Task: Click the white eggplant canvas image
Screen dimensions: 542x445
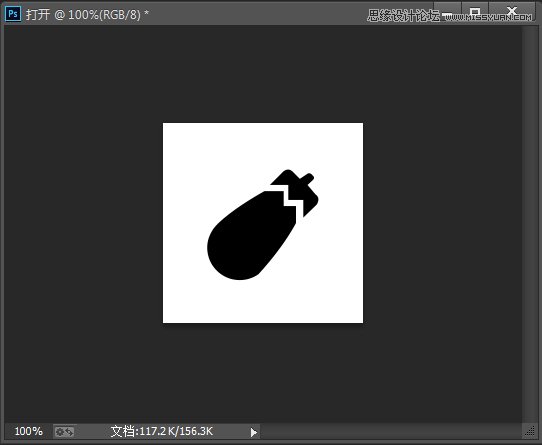Action: pyautogui.click(x=263, y=223)
